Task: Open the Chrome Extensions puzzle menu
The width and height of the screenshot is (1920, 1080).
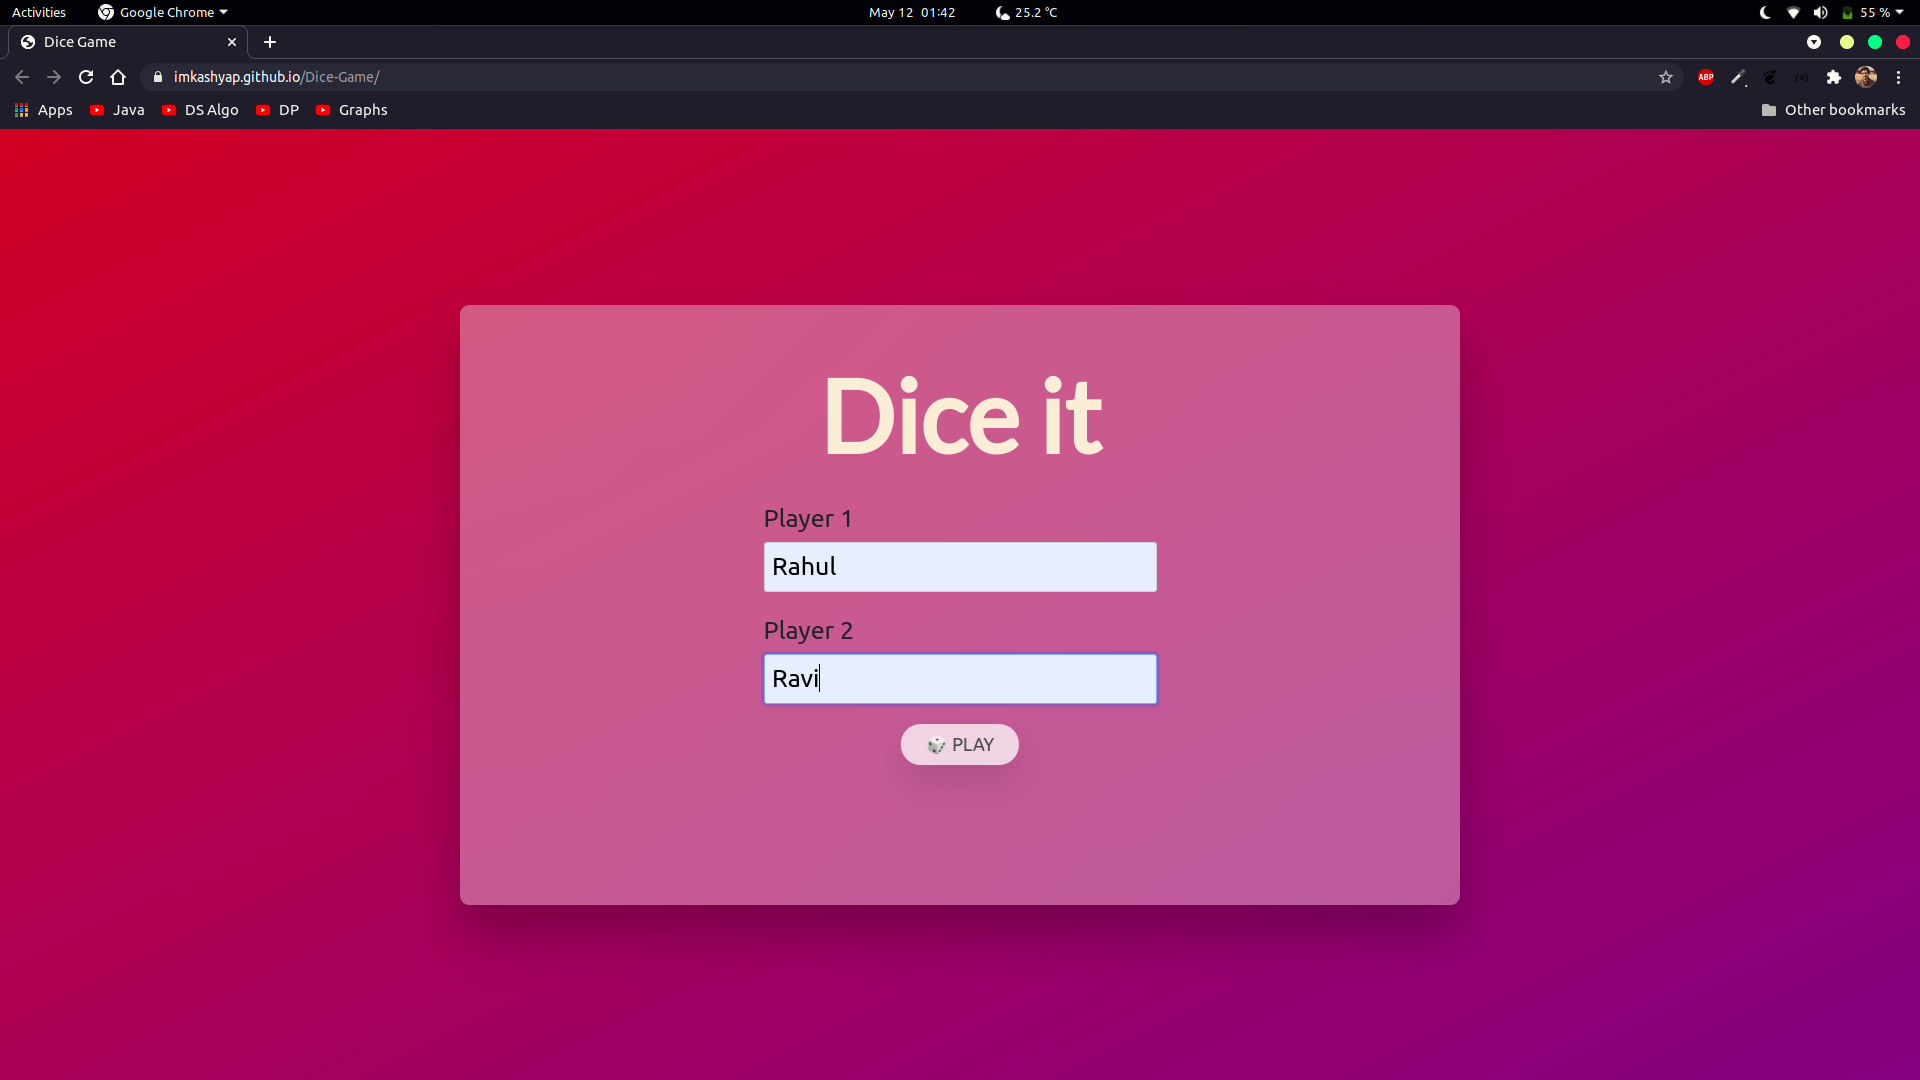Action: [1833, 77]
